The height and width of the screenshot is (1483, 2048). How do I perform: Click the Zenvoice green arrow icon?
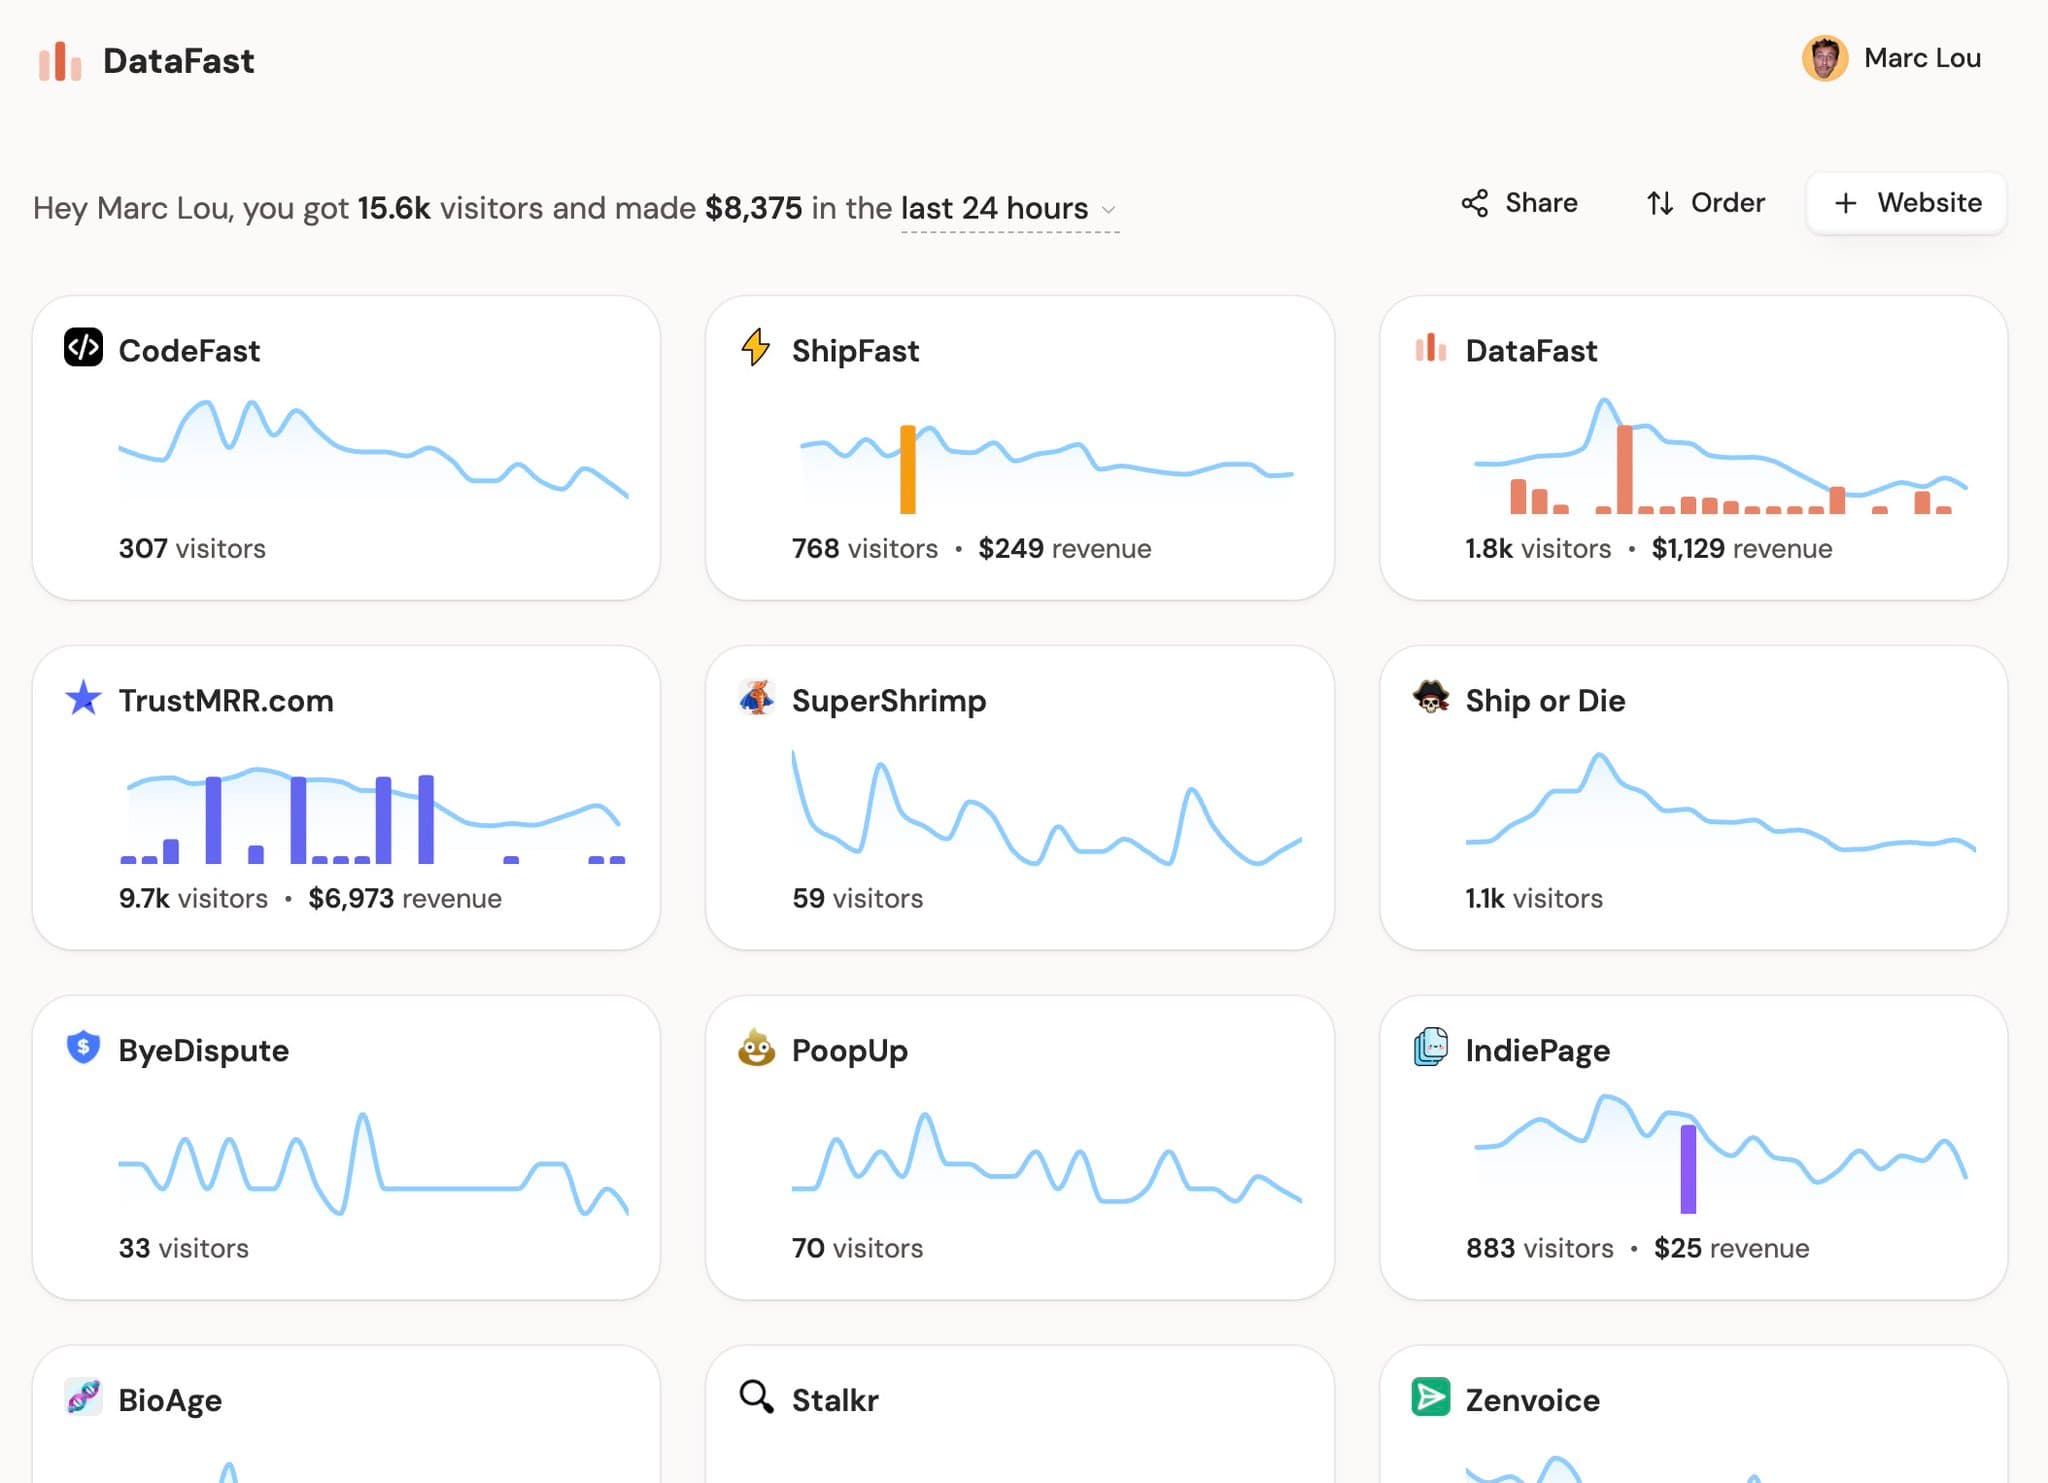pyautogui.click(x=1431, y=1397)
